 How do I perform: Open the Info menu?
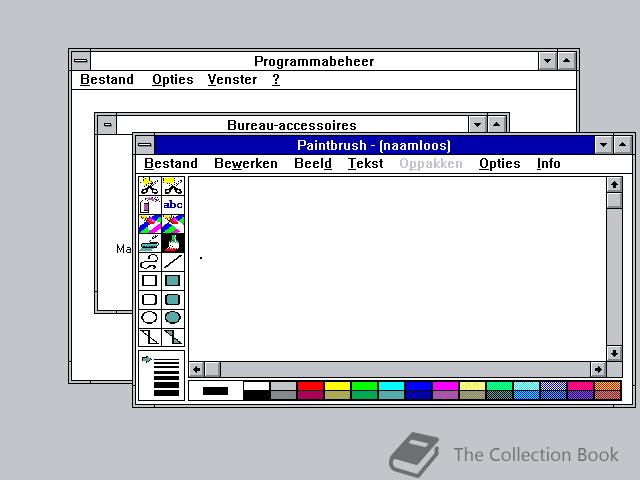tap(549, 164)
